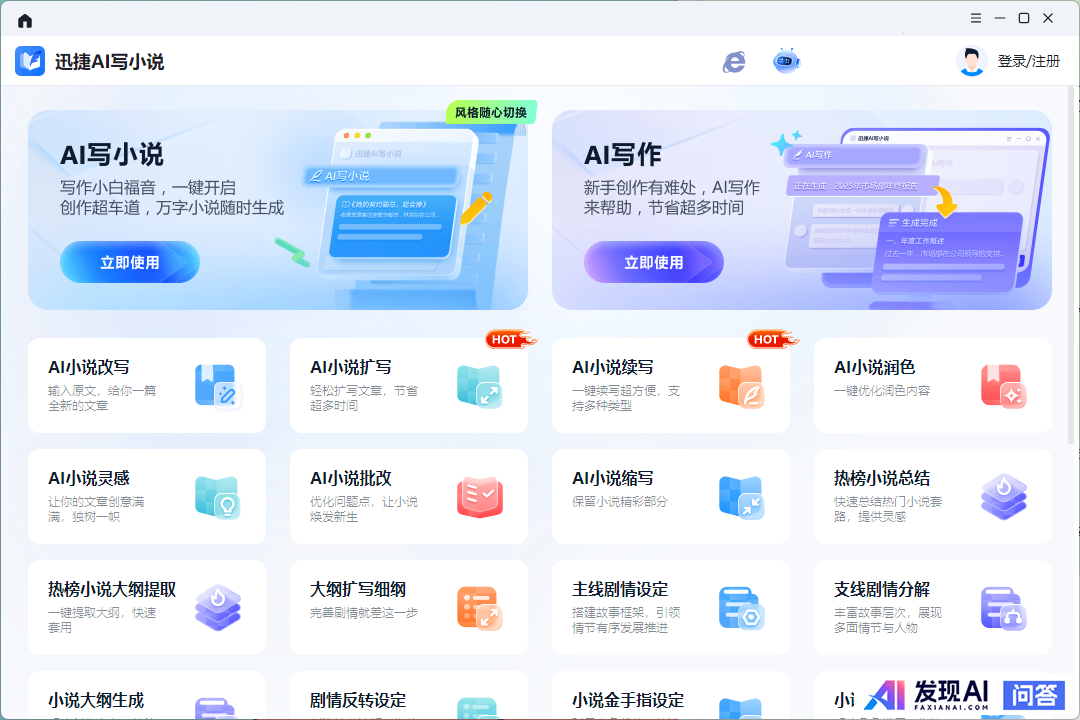Image resolution: width=1080 pixels, height=720 pixels.
Task: Open AI小说改写 title text
Action: pyautogui.click(x=89, y=368)
